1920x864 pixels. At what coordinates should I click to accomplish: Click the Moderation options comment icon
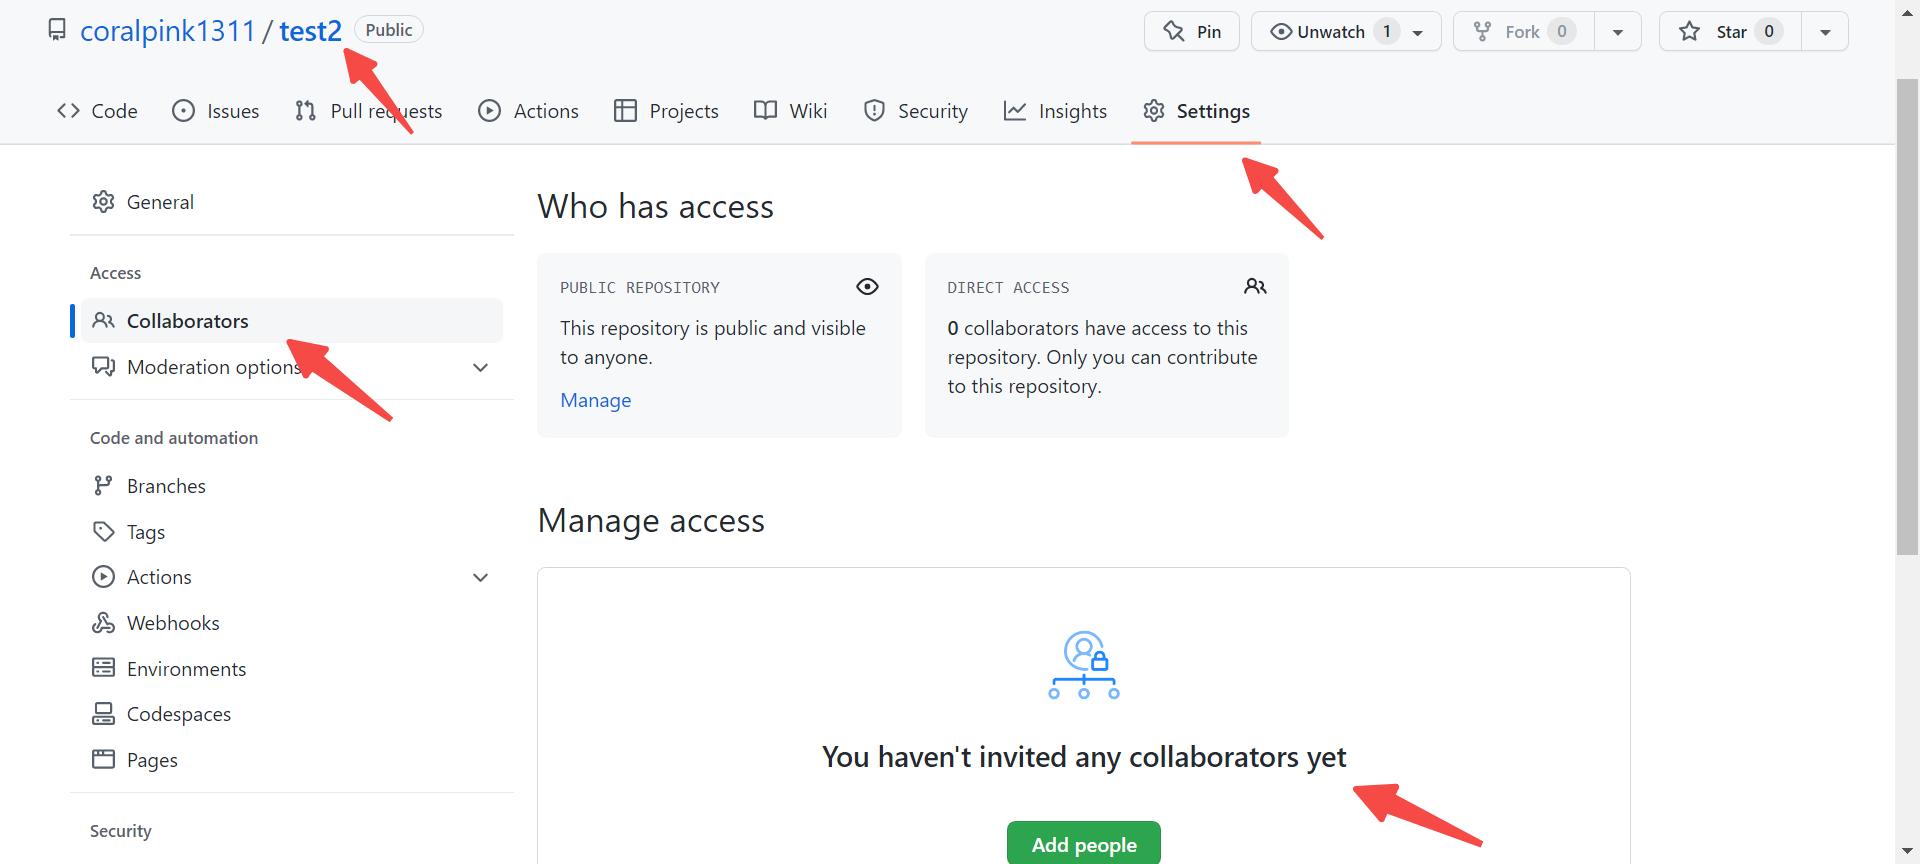pos(103,367)
